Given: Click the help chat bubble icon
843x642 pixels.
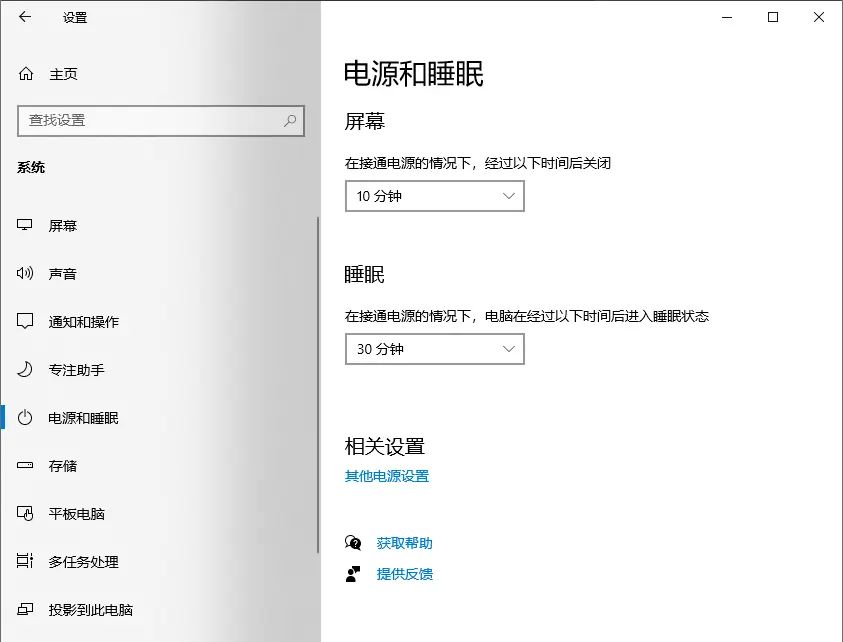Looking at the screenshot, I should point(353,543).
